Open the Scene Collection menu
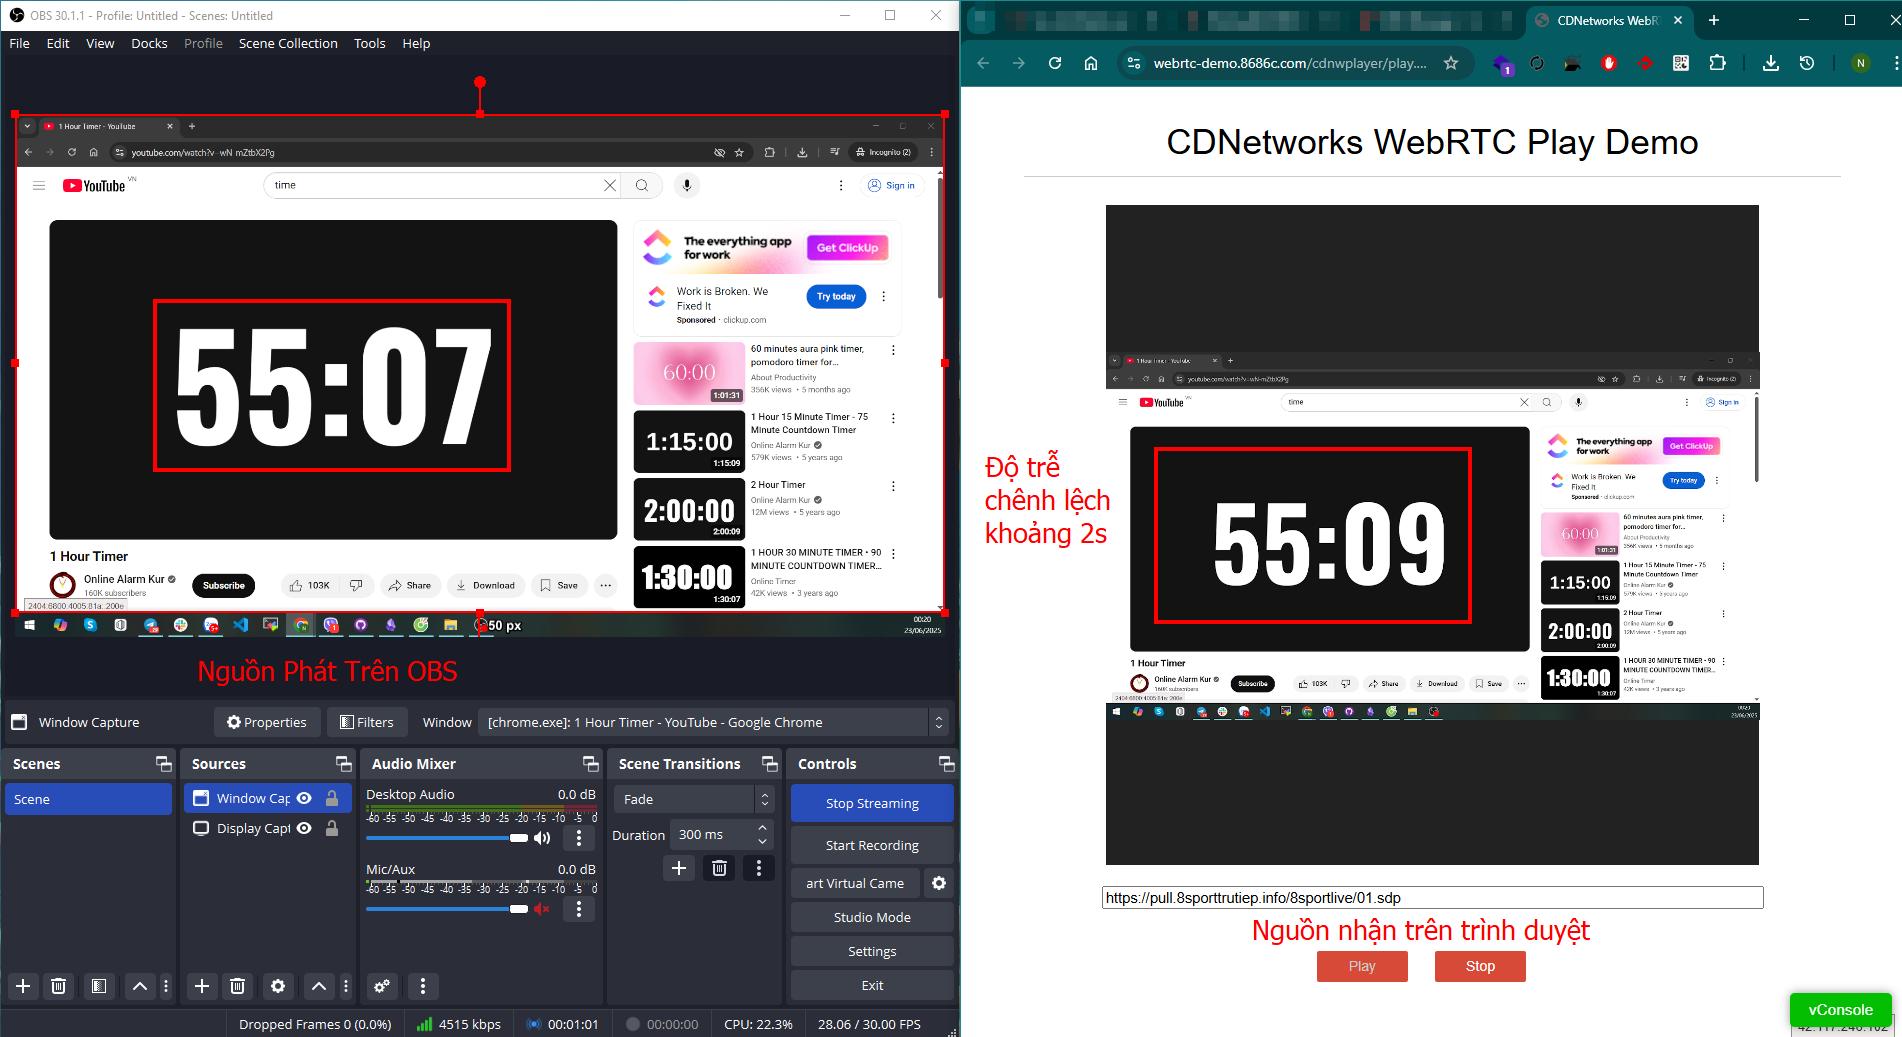1902x1037 pixels. coord(288,43)
